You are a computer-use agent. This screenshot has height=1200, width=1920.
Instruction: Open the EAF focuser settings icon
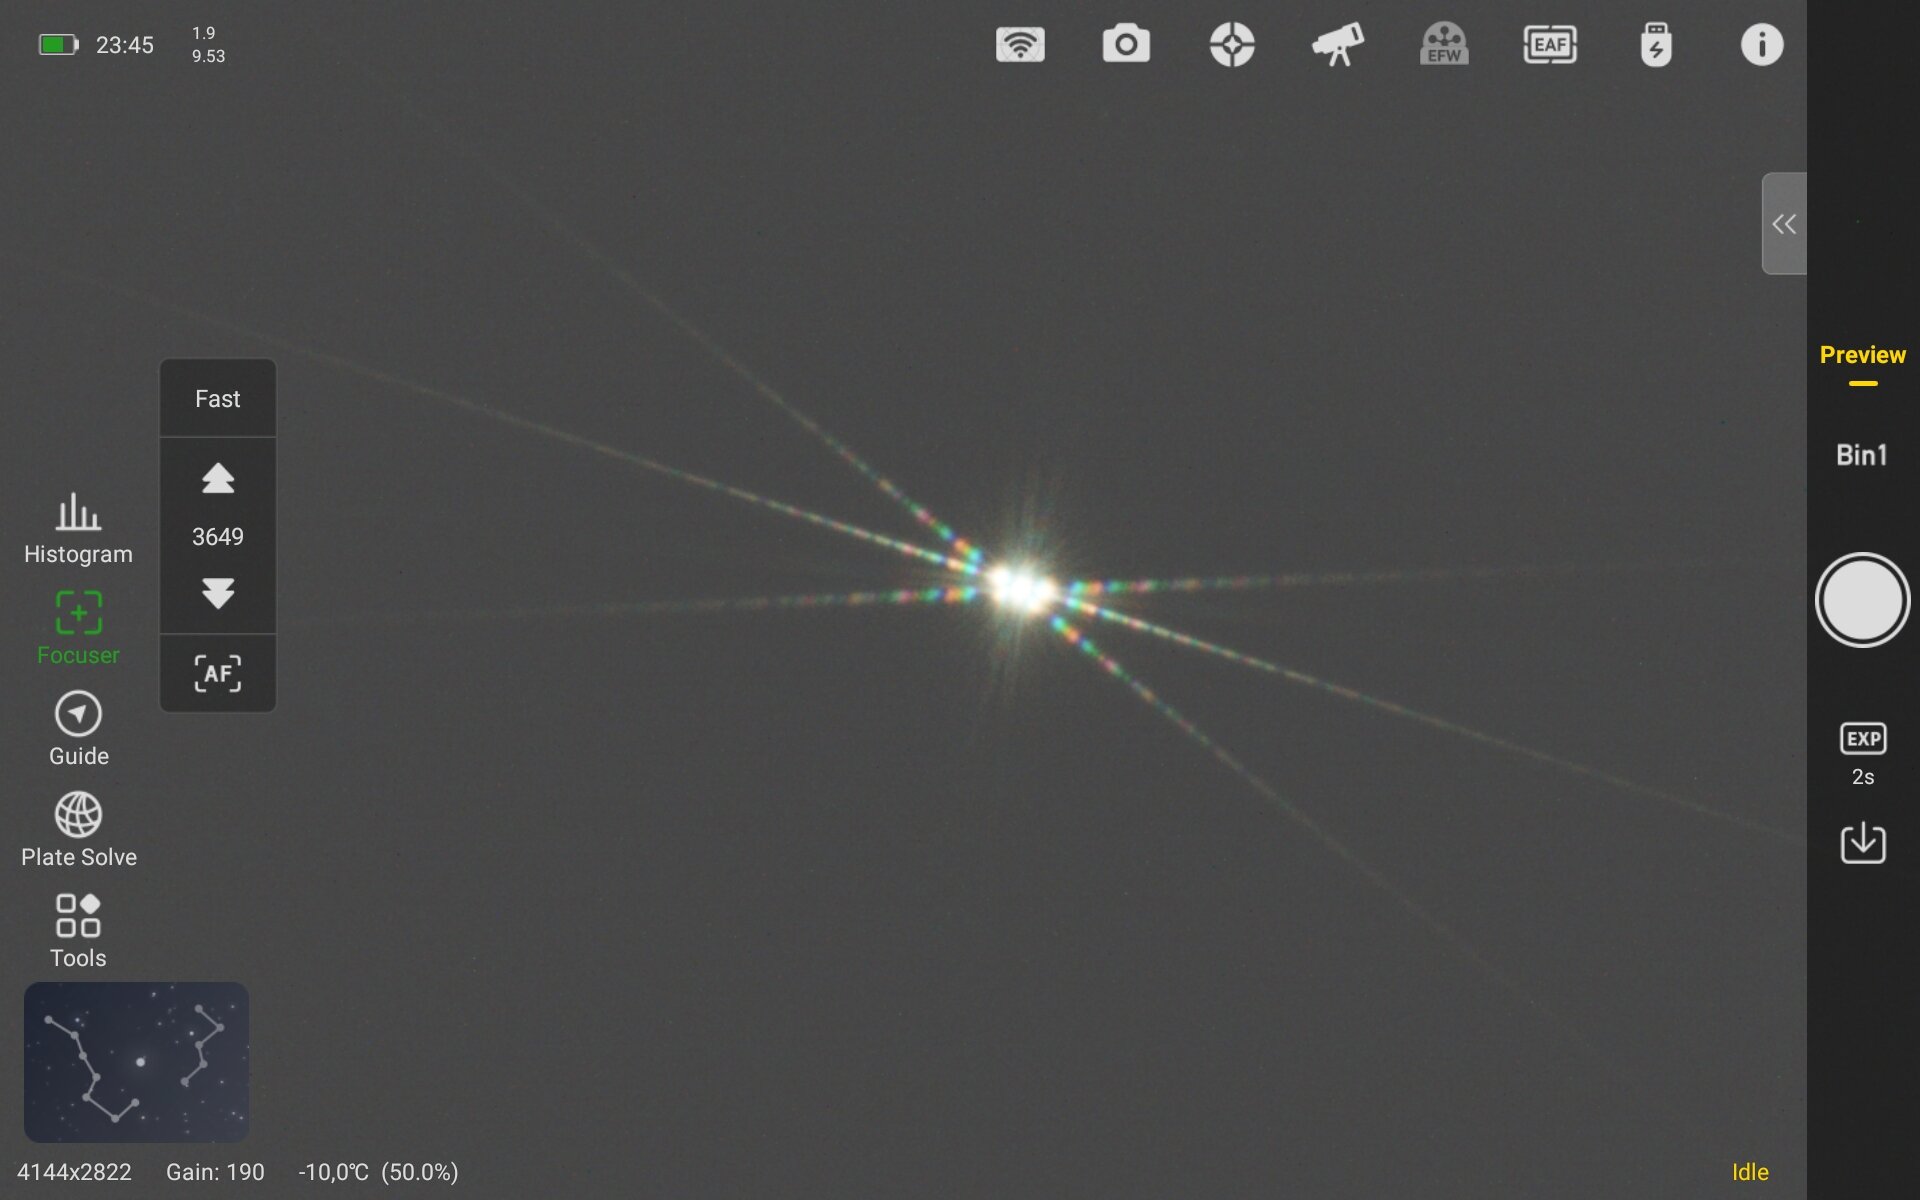[1550, 45]
